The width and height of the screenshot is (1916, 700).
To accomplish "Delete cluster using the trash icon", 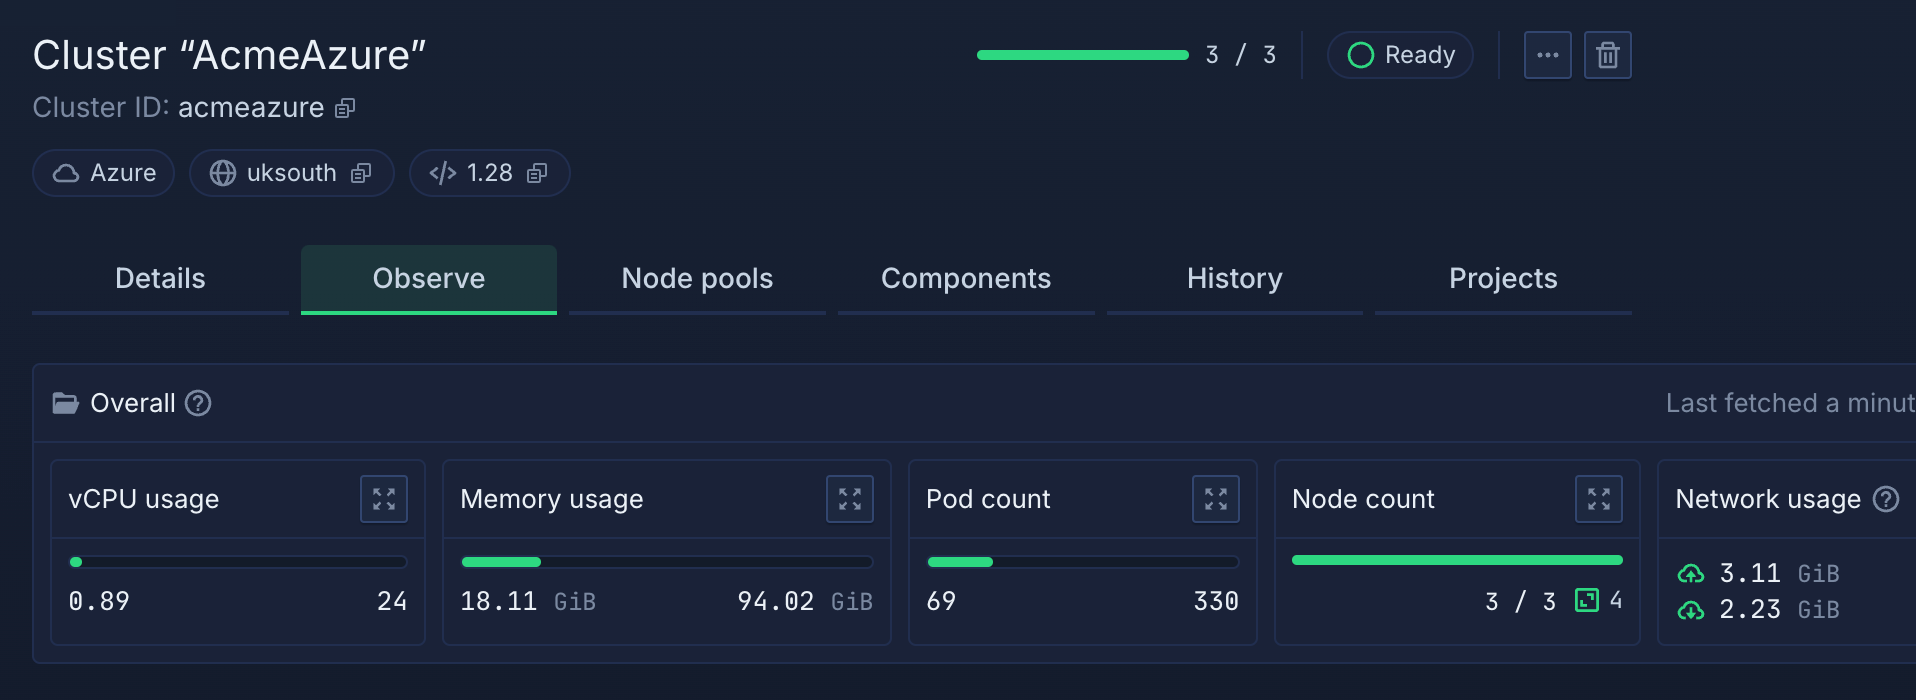I will [x=1607, y=55].
